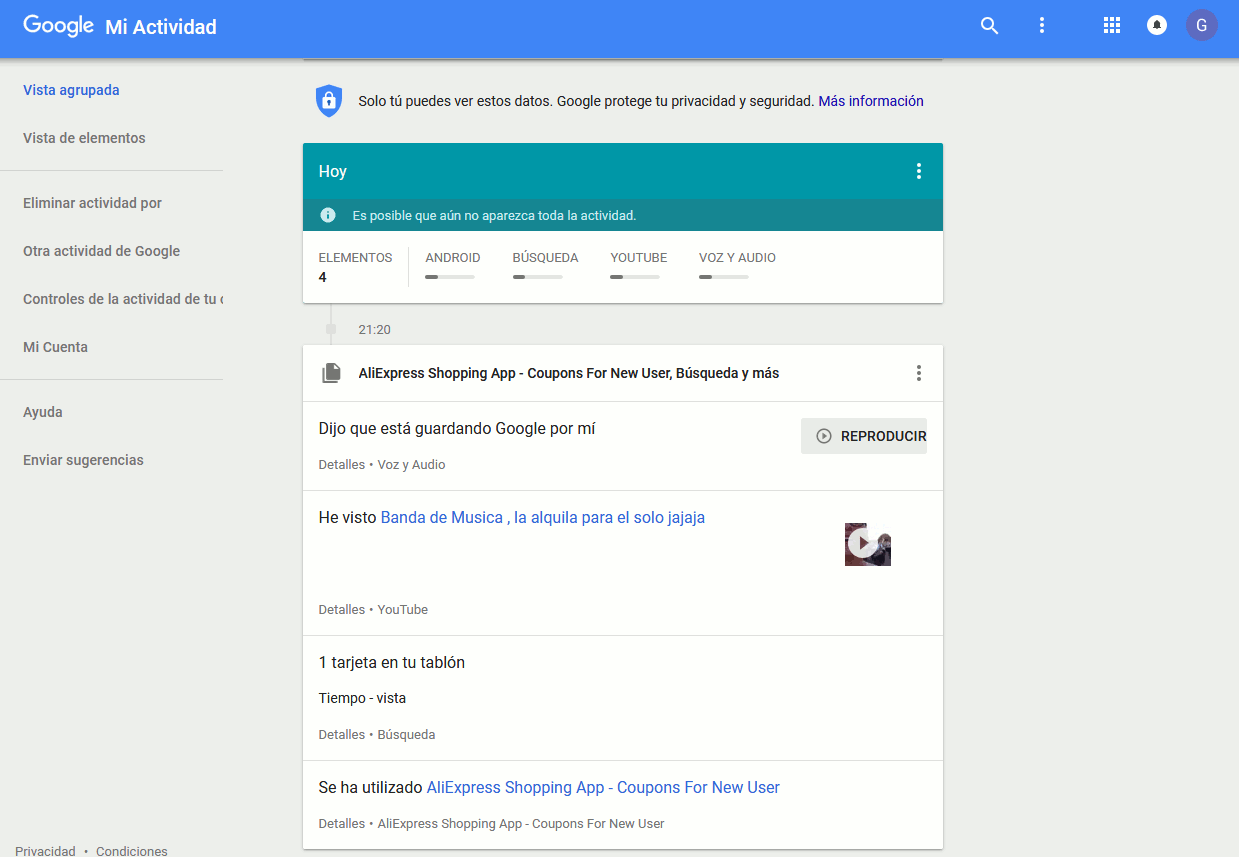Click the search magnifier icon in header

tap(989, 26)
